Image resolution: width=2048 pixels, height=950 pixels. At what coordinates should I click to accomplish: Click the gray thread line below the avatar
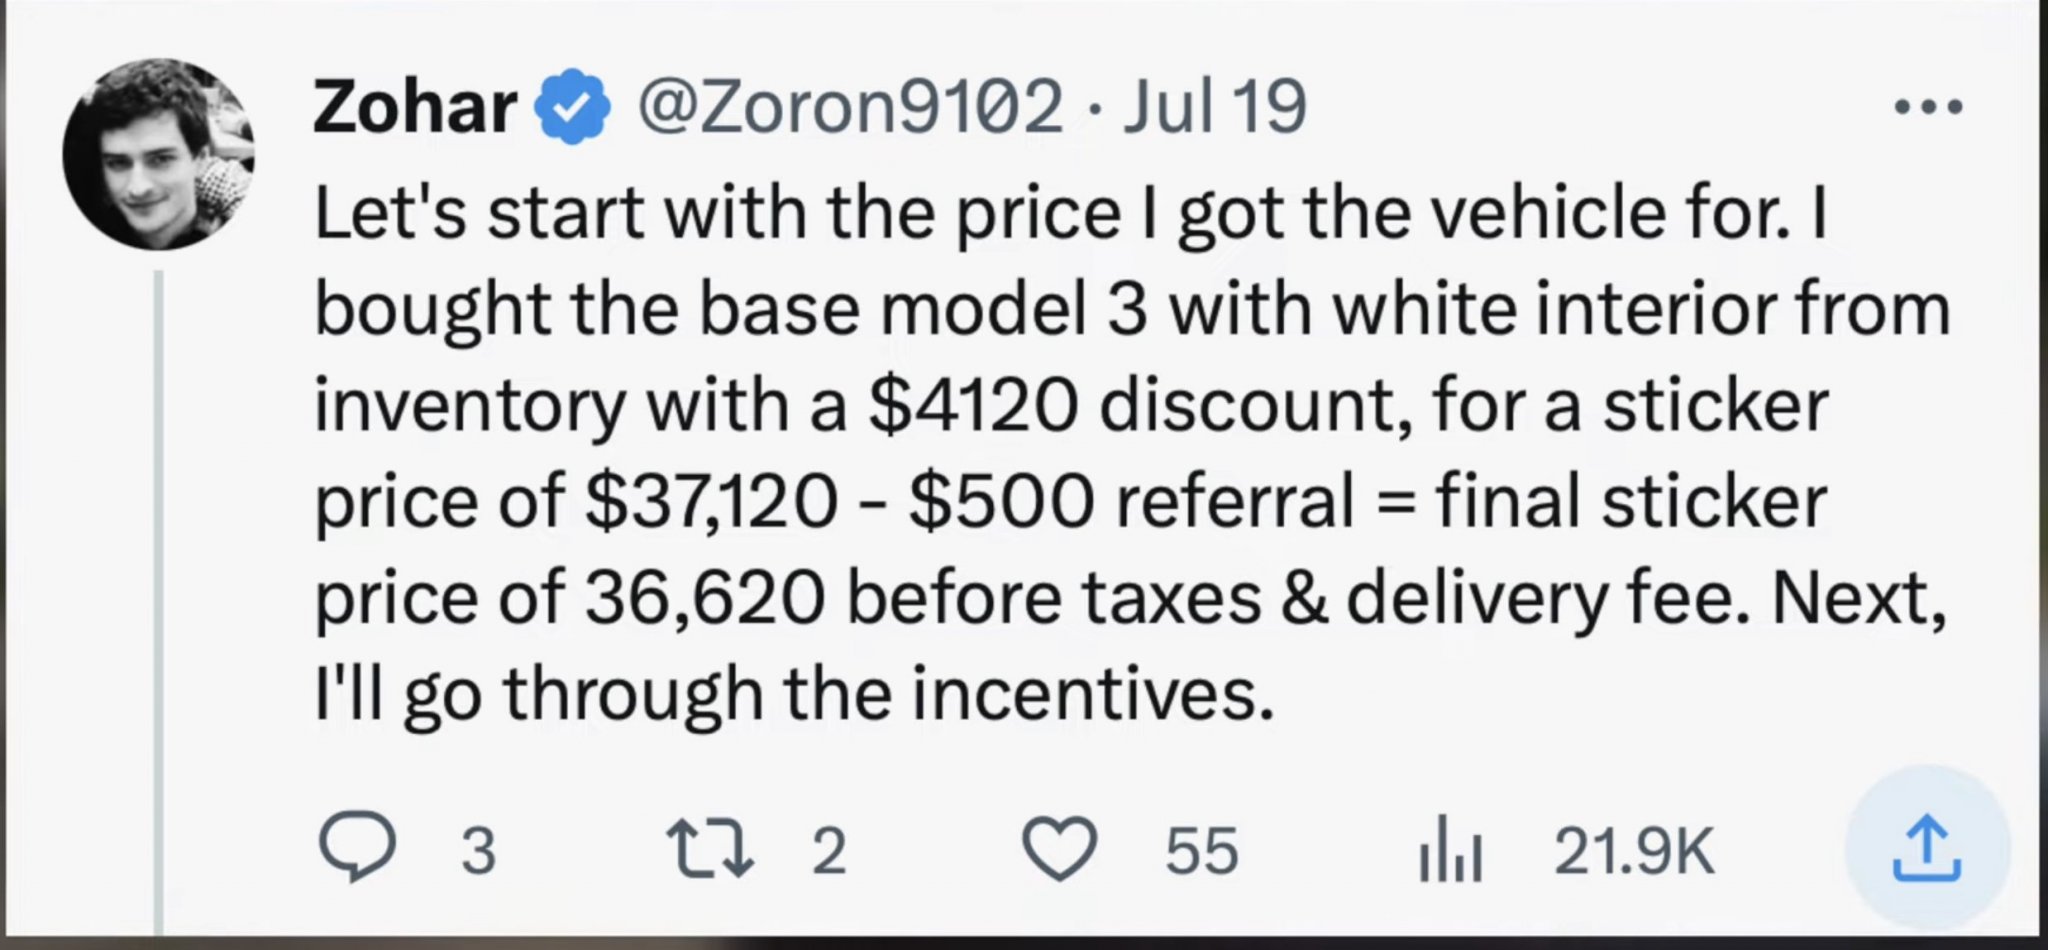(x=158, y=600)
